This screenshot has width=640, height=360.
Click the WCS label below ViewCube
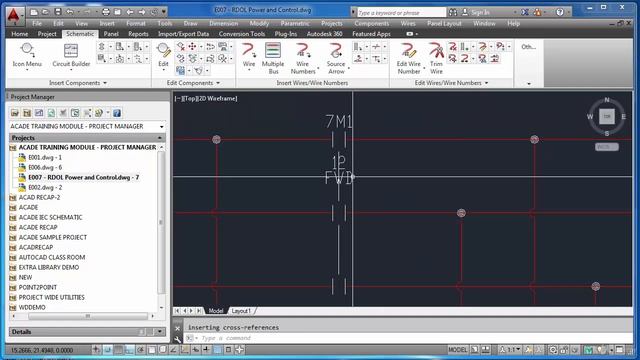pyautogui.click(x=607, y=147)
